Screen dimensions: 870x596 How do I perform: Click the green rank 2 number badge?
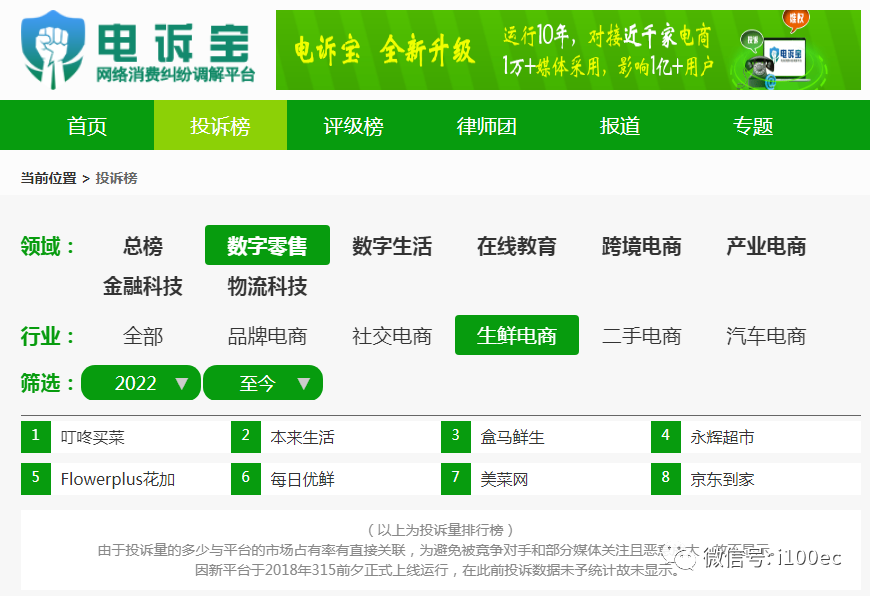(x=246, y=437)
